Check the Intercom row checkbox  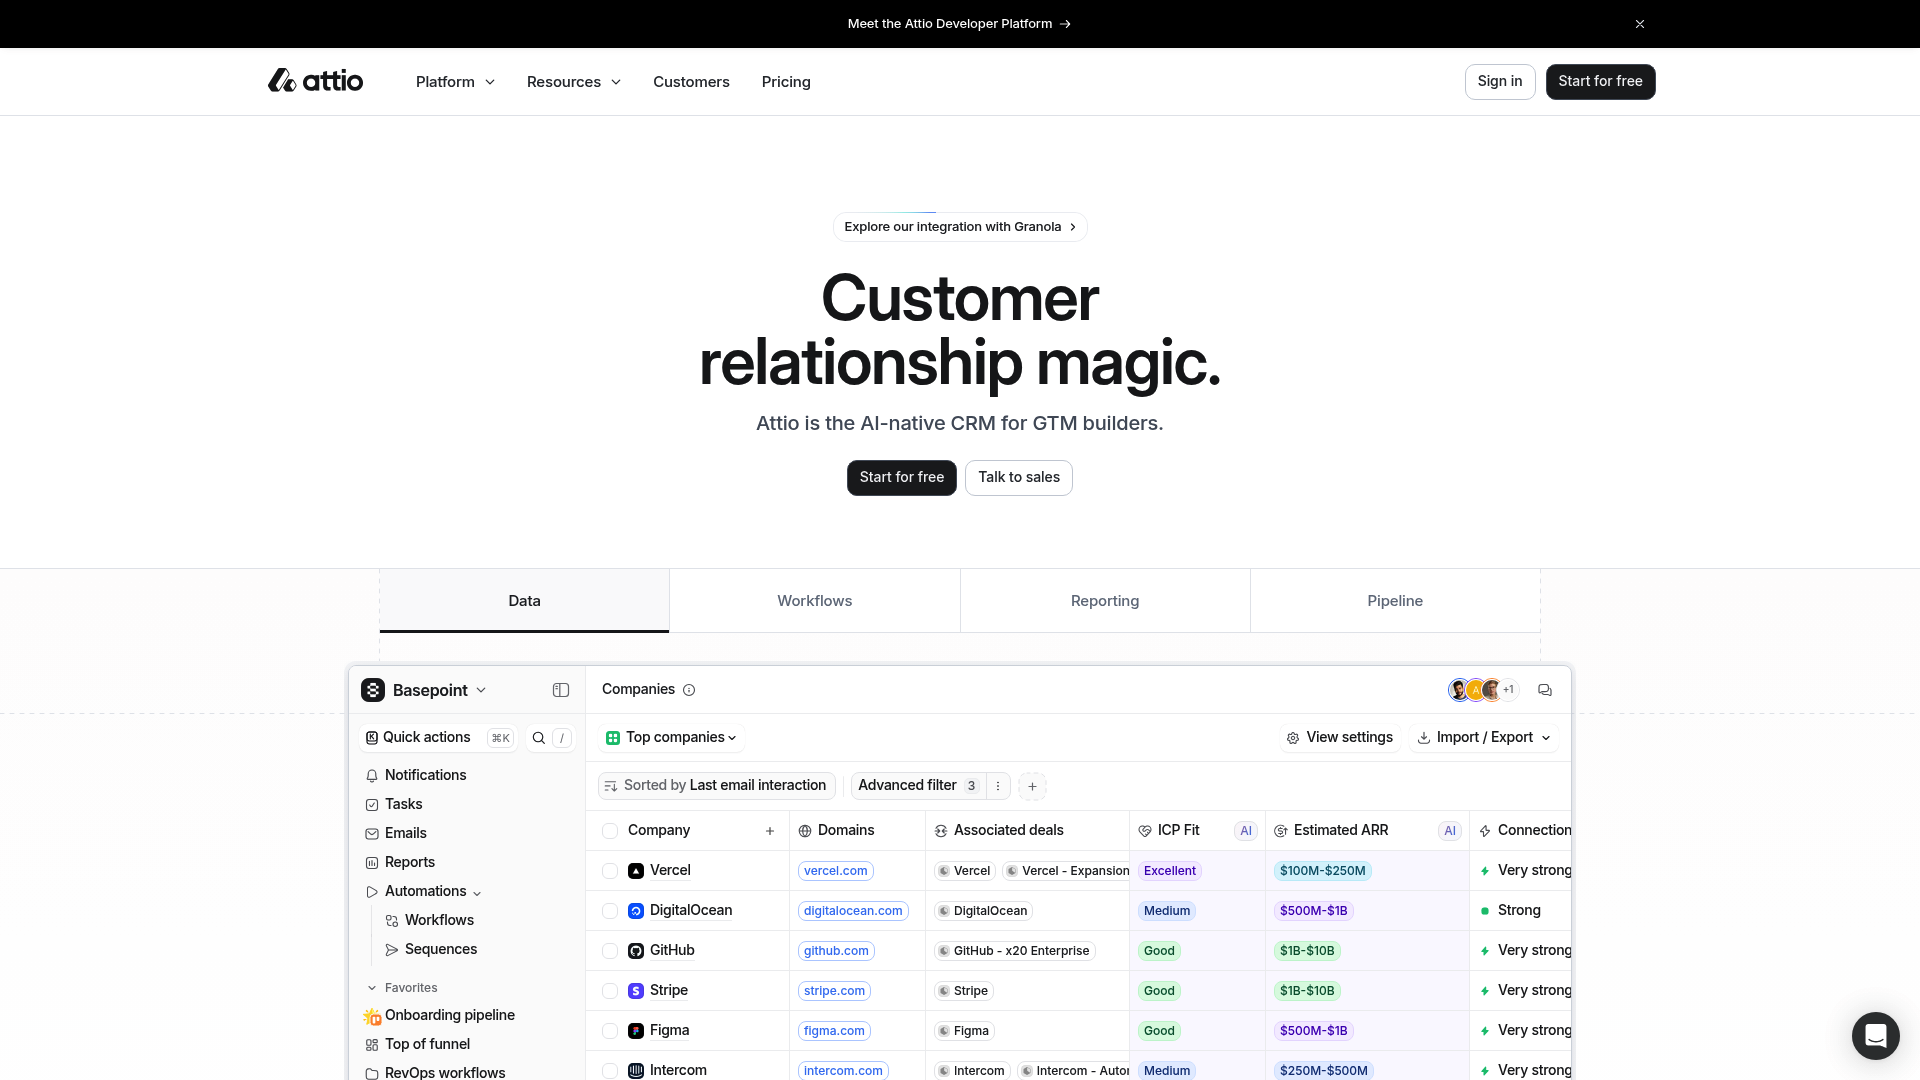click(x=610, y=1071)
